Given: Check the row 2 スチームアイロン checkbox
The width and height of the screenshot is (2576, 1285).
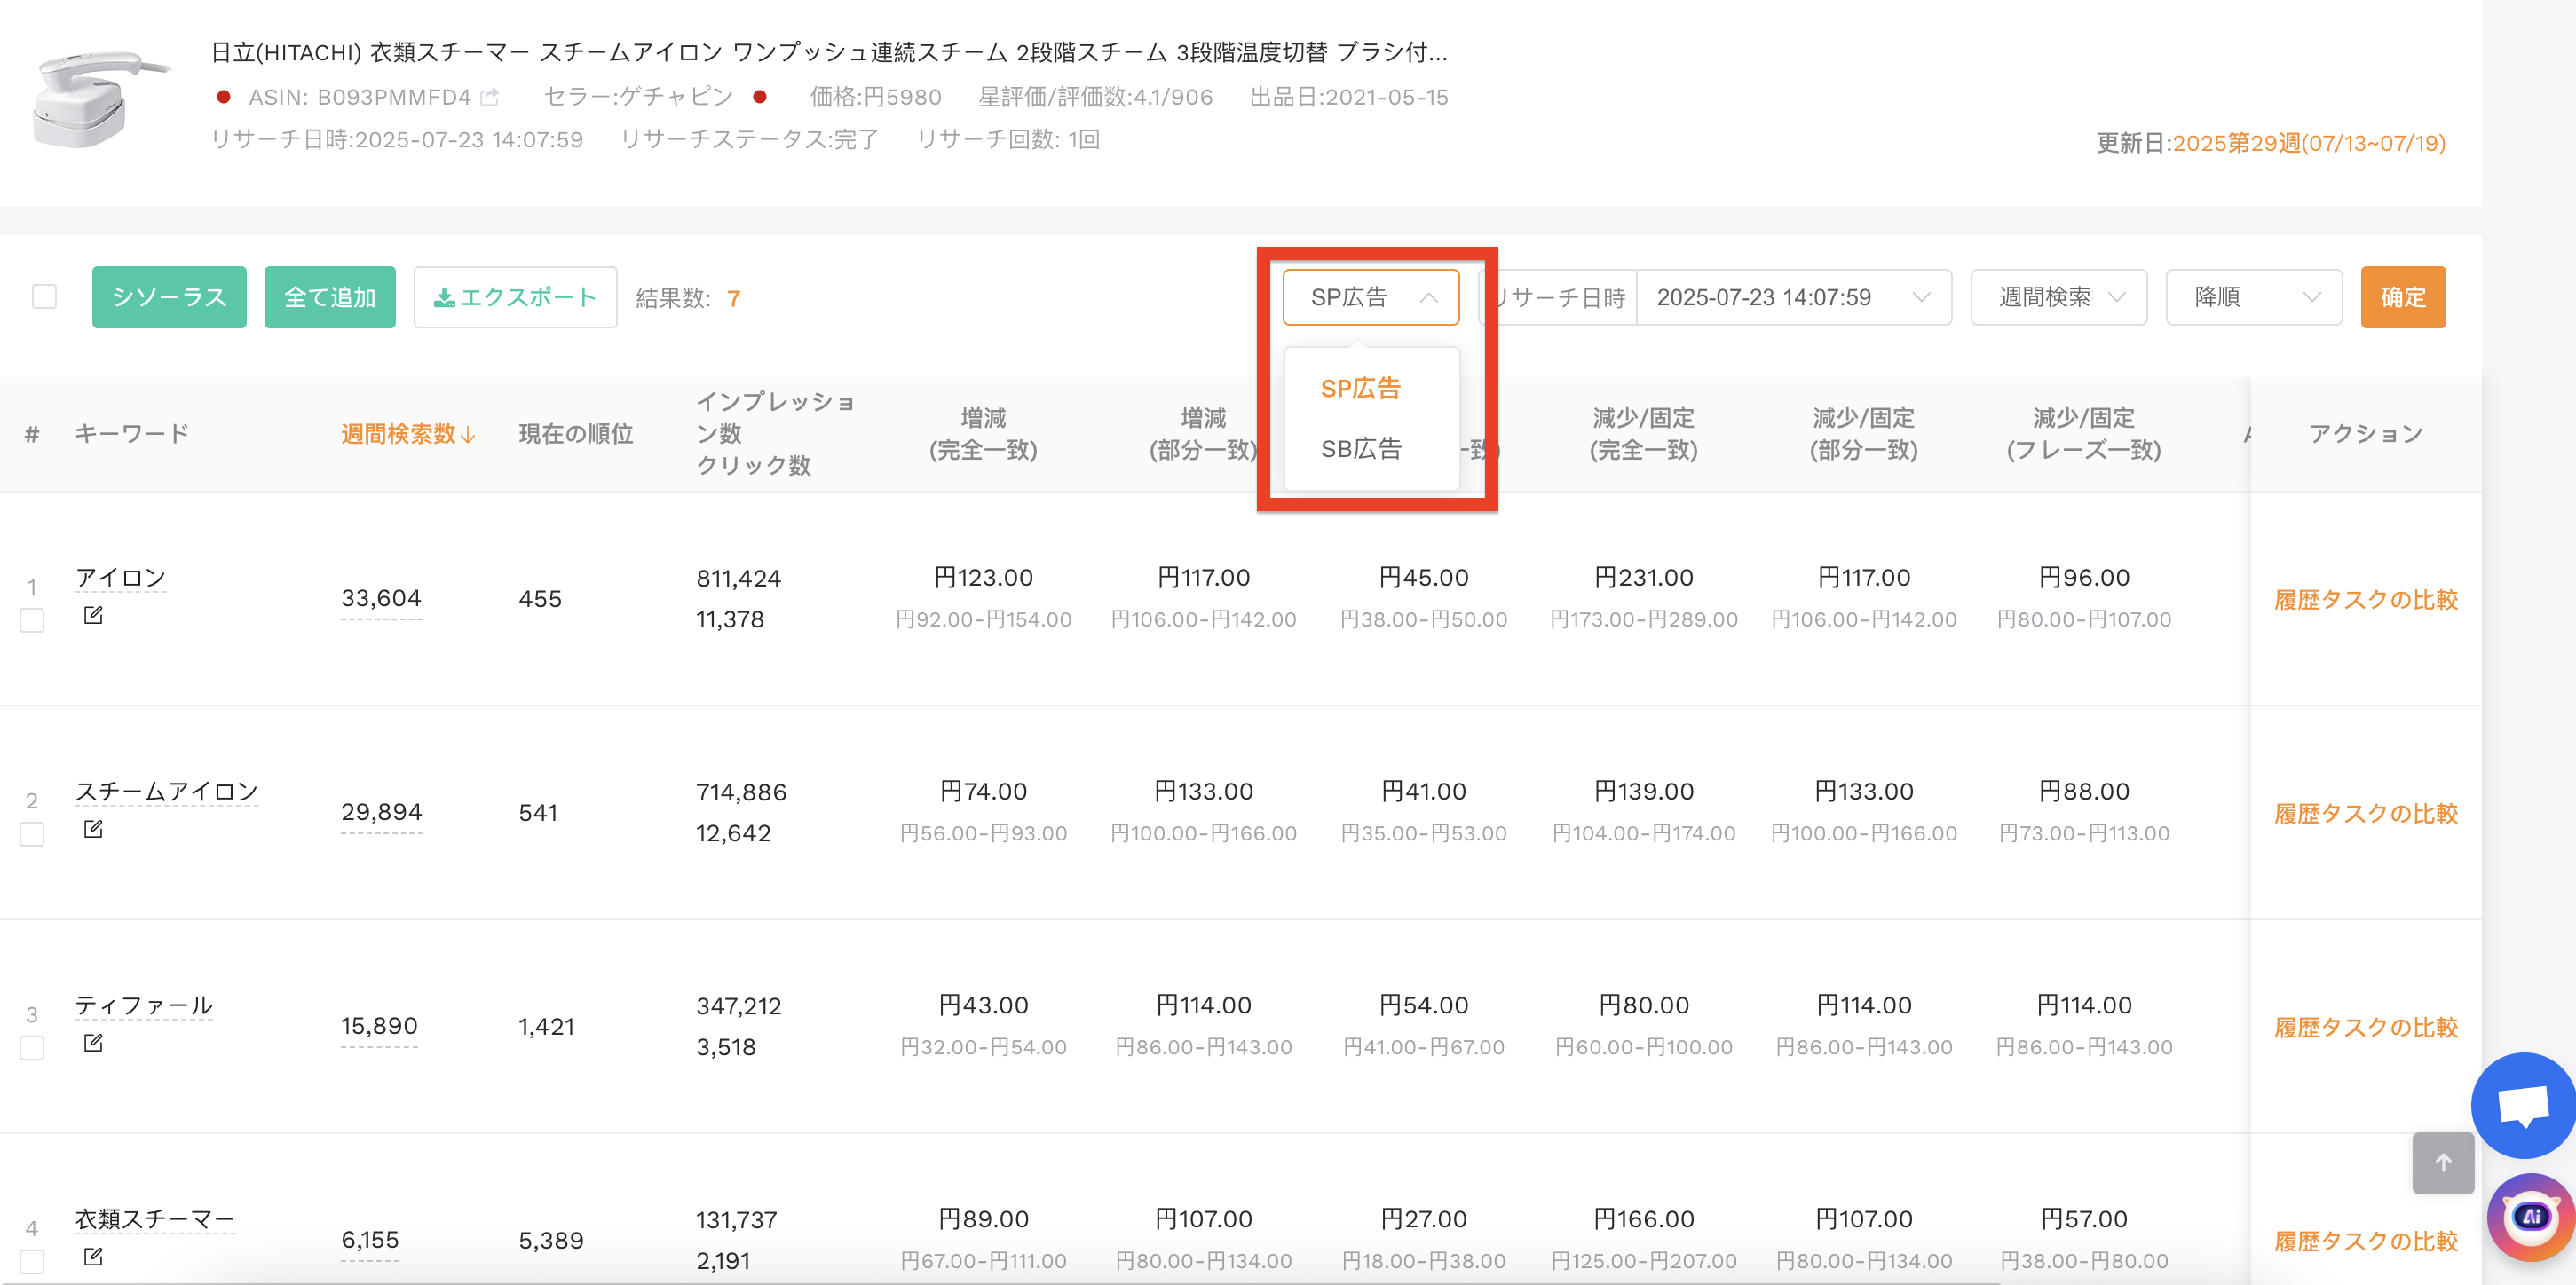Looking at the screenshot, I should pyautogui.click(x=32, y=834).
